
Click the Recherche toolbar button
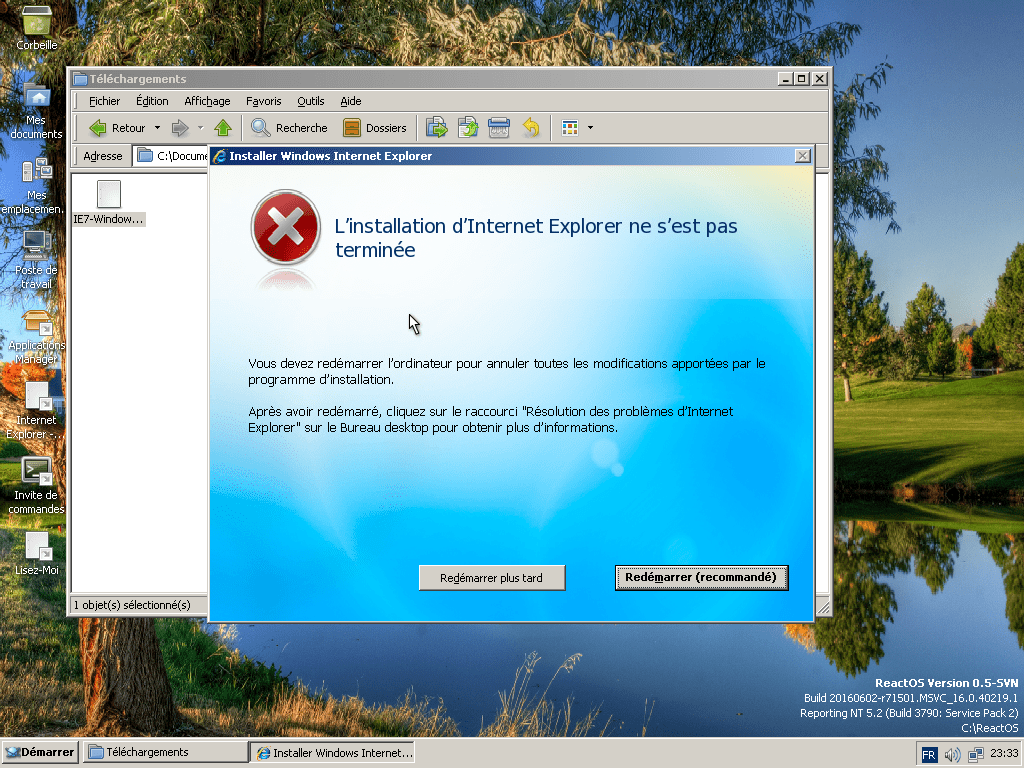click(289, 128)
